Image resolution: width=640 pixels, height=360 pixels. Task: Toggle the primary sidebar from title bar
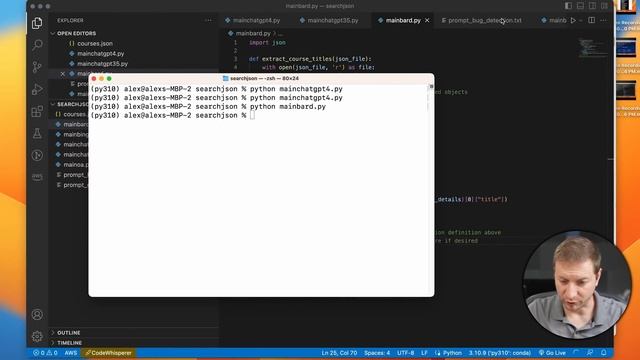569,6
